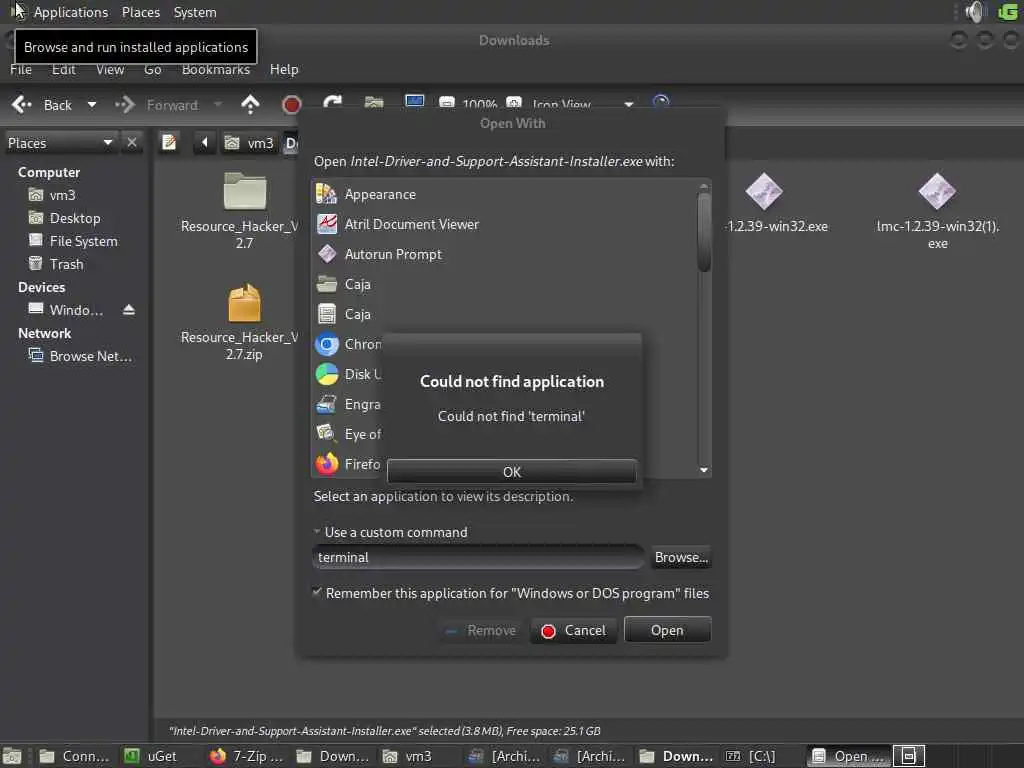
Task: Select the 1.2.39-win32.exe file
Action: (x=776, y=203)
